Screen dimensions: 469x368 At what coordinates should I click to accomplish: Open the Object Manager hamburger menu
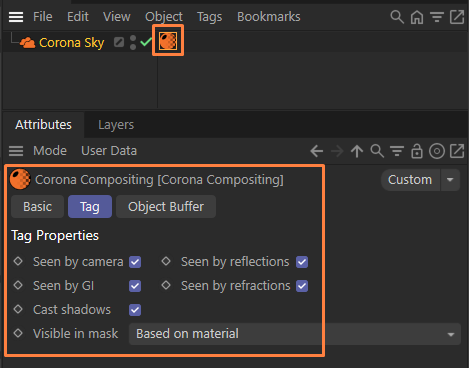(x=16, y=17)
